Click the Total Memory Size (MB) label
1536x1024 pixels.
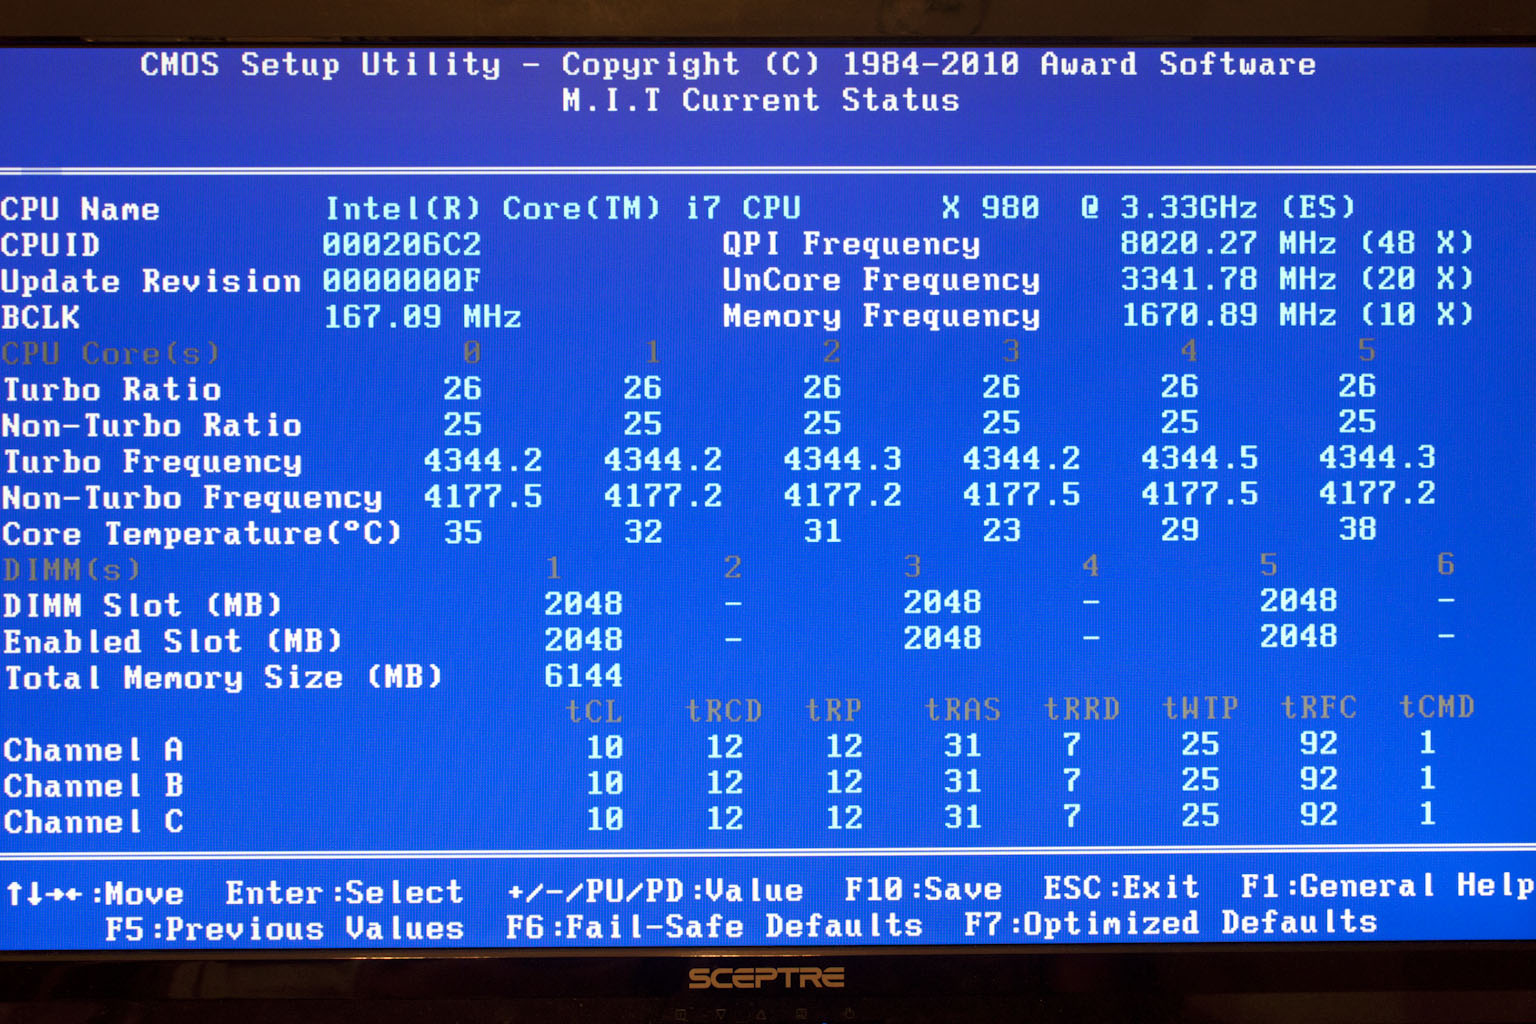click(223, 678)
